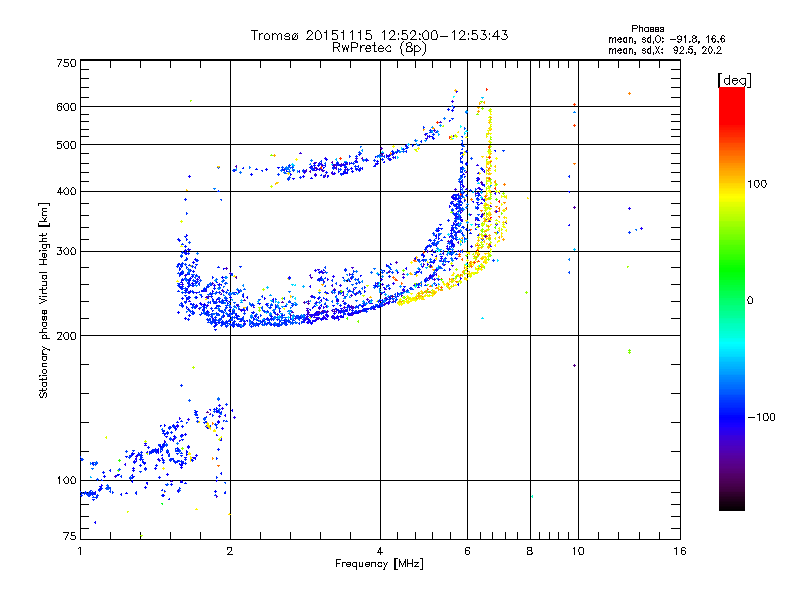Click the plot title "Tromsø 20151115 12:52:00-12:53:43"
Image resolution: width=800 pixels, height=600 pixels.
(x=379, y=35)
